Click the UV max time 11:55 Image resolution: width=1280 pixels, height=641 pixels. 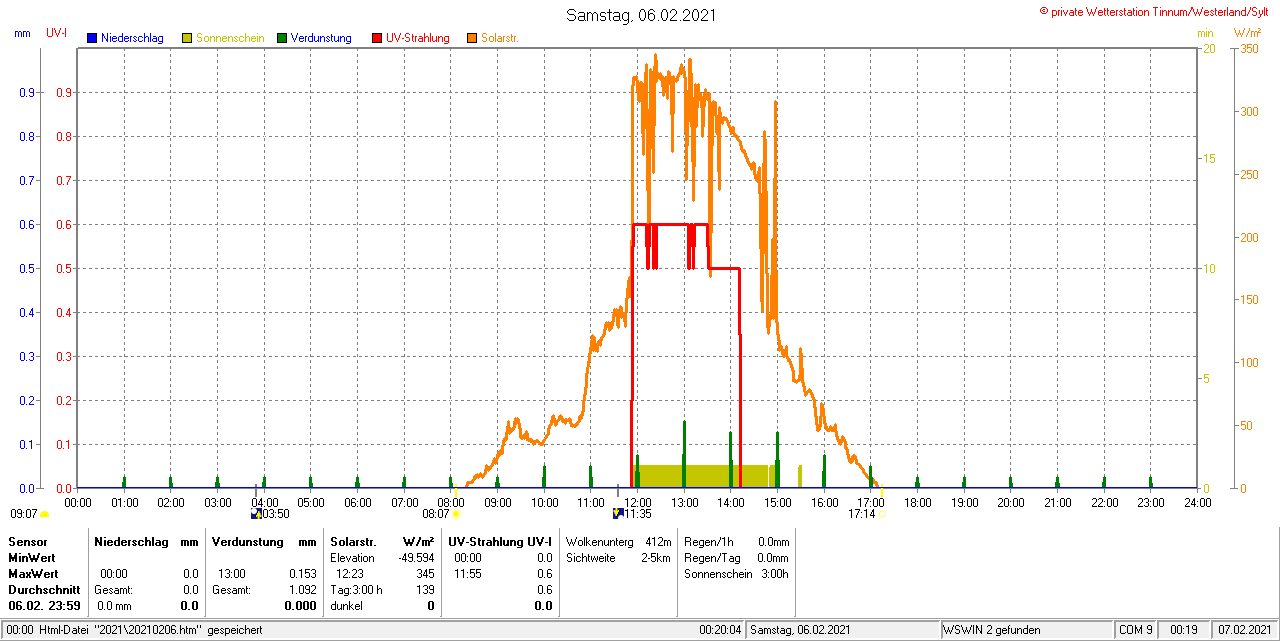468,574
